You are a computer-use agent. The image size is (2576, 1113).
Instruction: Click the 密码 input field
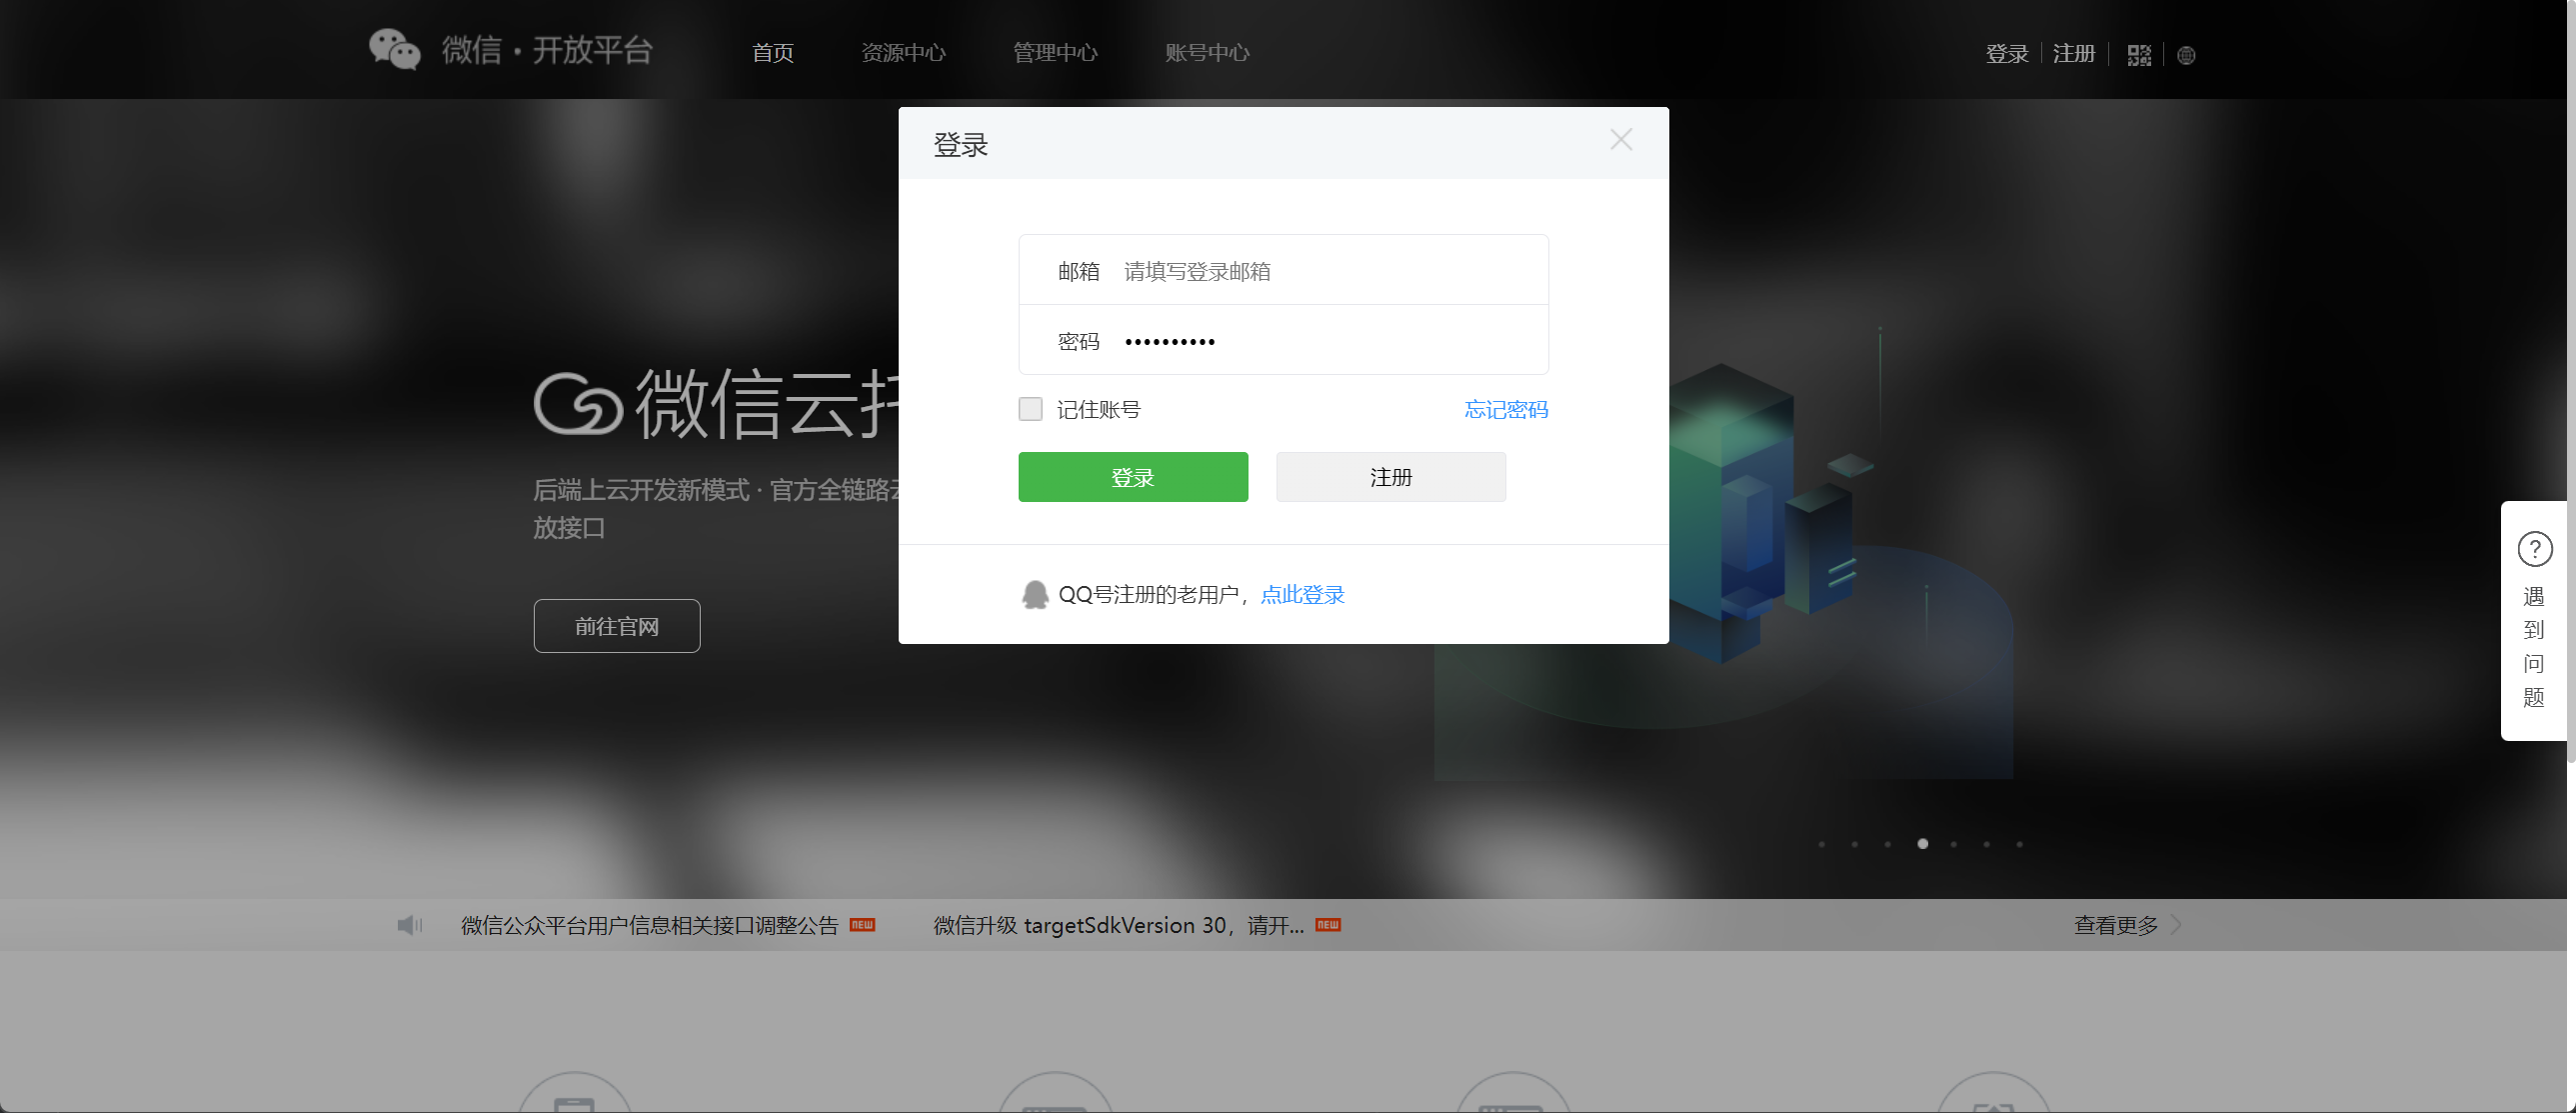1283,340
